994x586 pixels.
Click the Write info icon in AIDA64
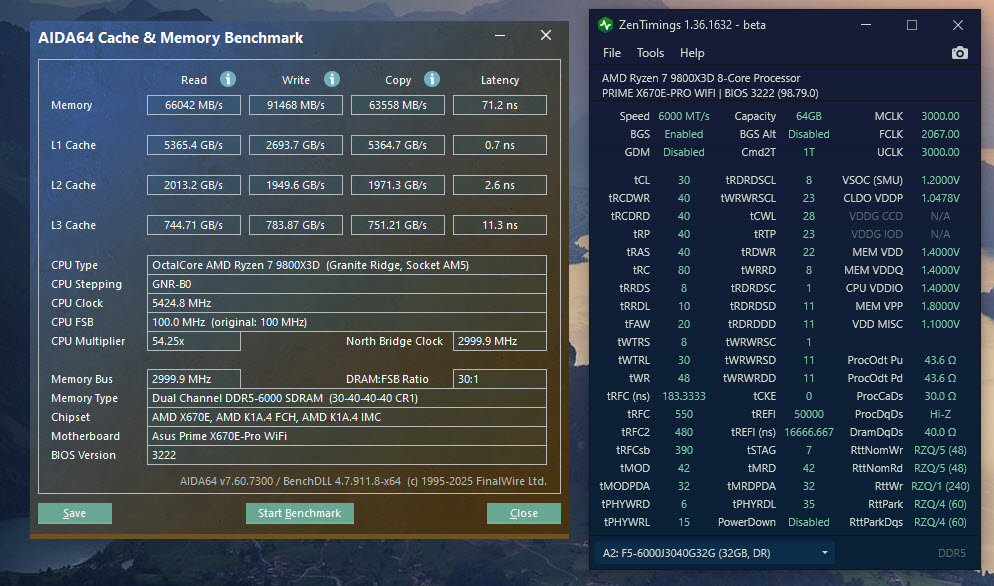click(332, 79)
